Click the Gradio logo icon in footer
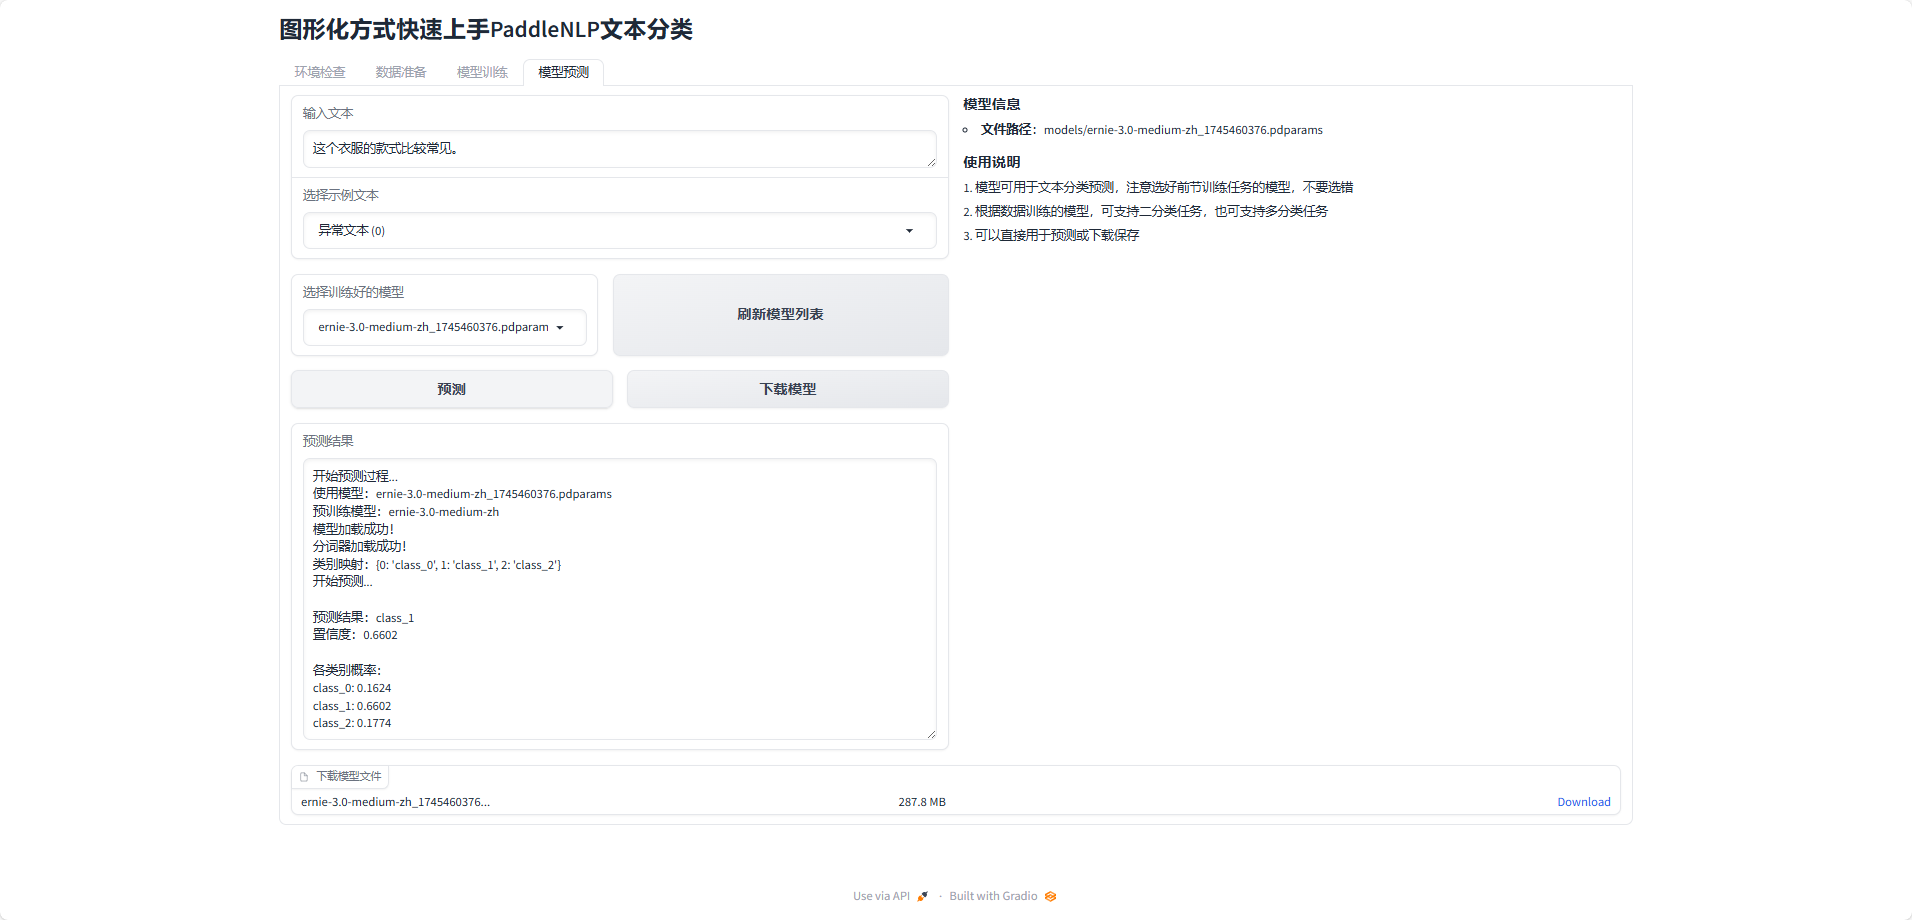 [1050, 896]
